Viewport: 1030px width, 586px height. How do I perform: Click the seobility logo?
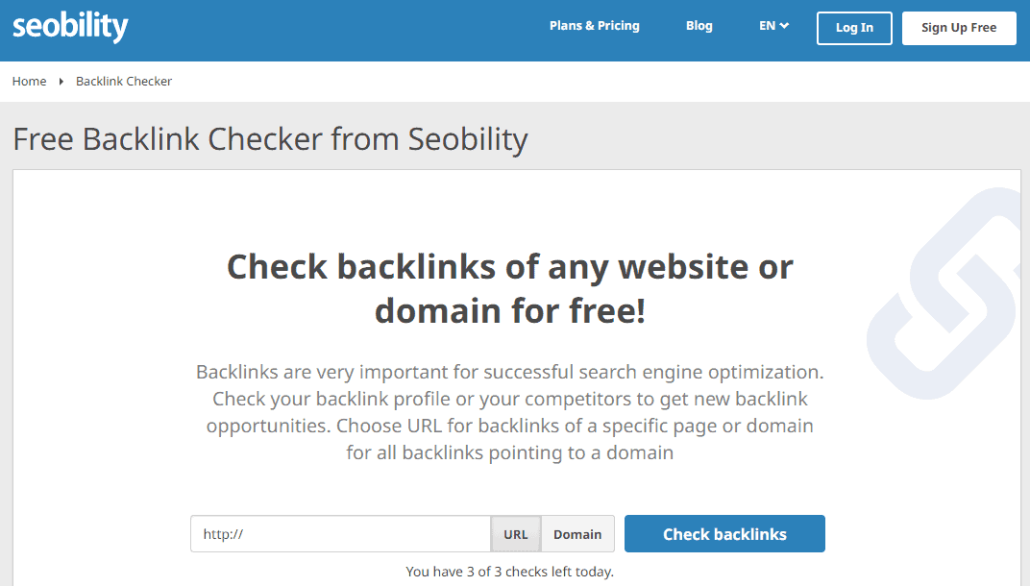(x=70, y=27)
